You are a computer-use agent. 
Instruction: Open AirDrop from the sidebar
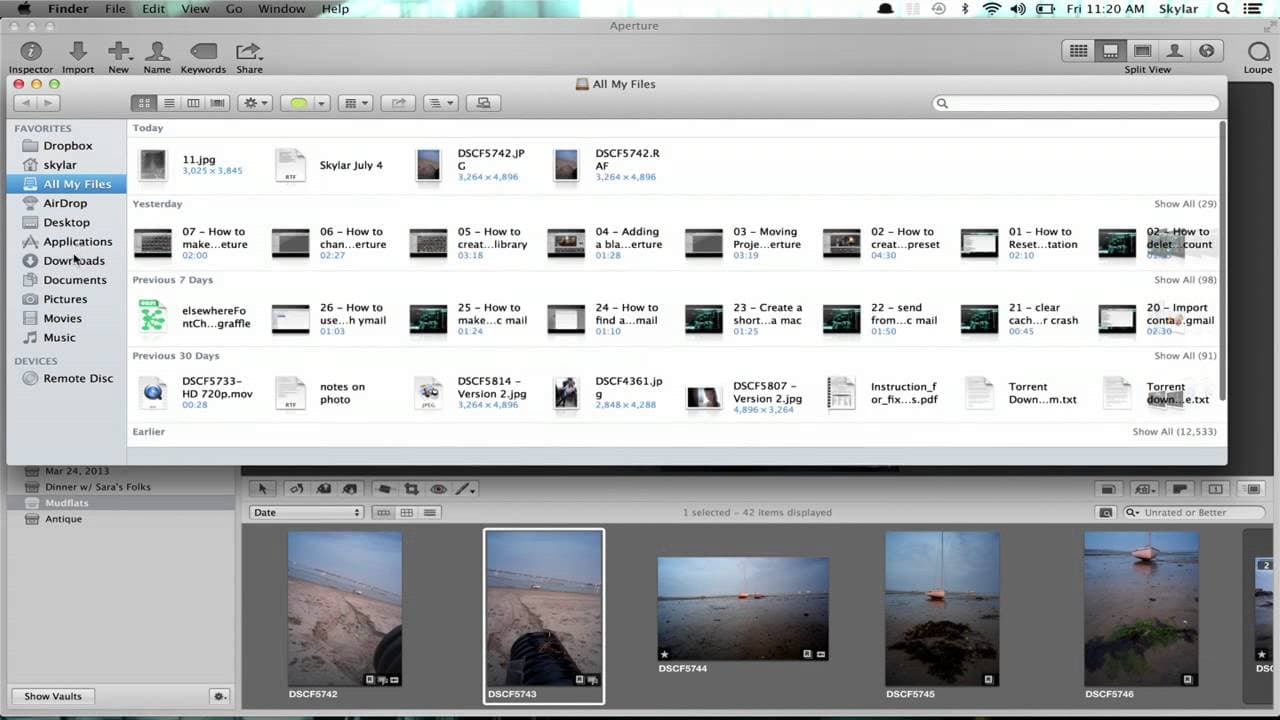pos(64,203)
